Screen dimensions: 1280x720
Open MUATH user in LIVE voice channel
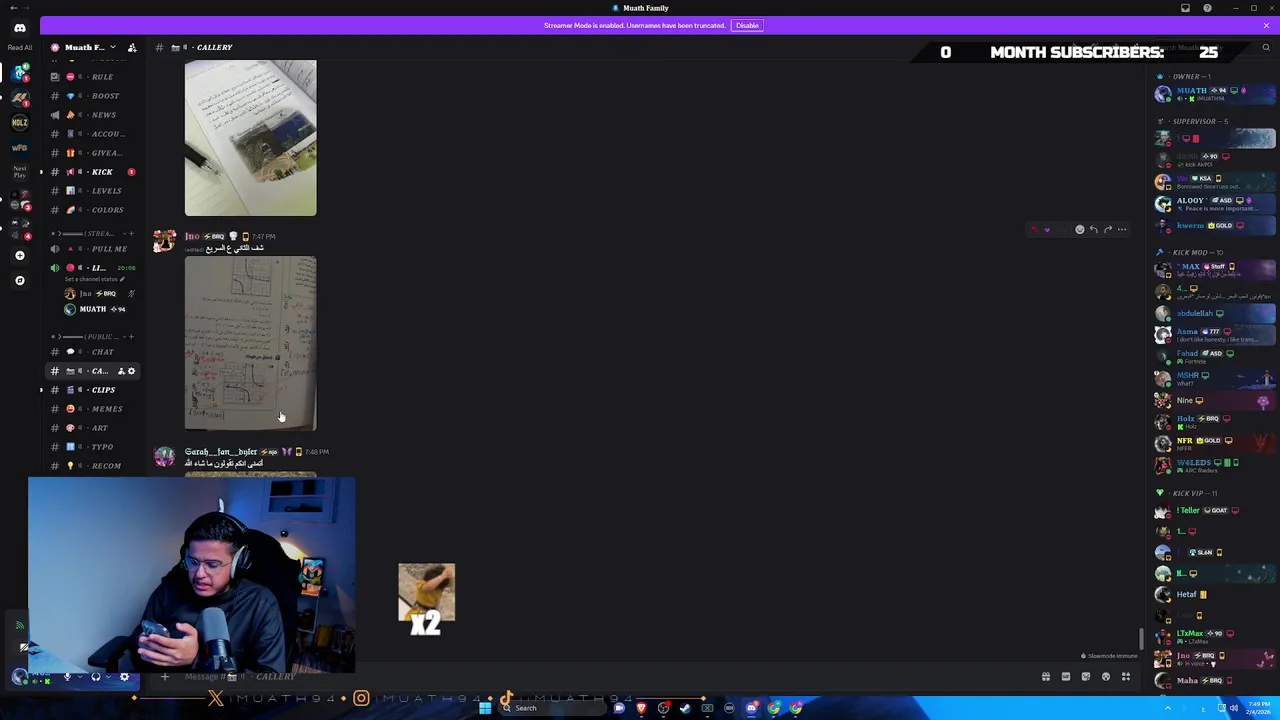coord(97,309)
